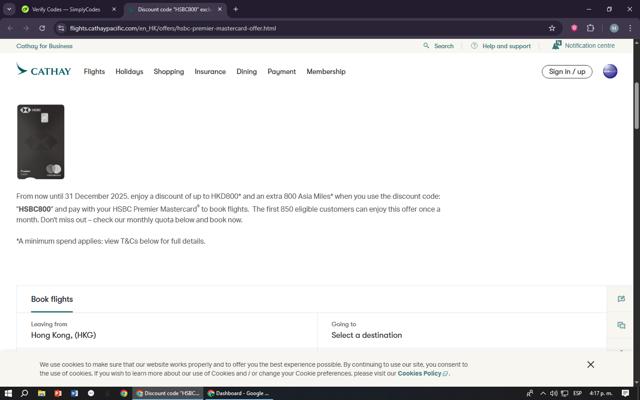
Task: Click the pink shield extension icon
Action: pyautogui.click(x=574, y=28)
